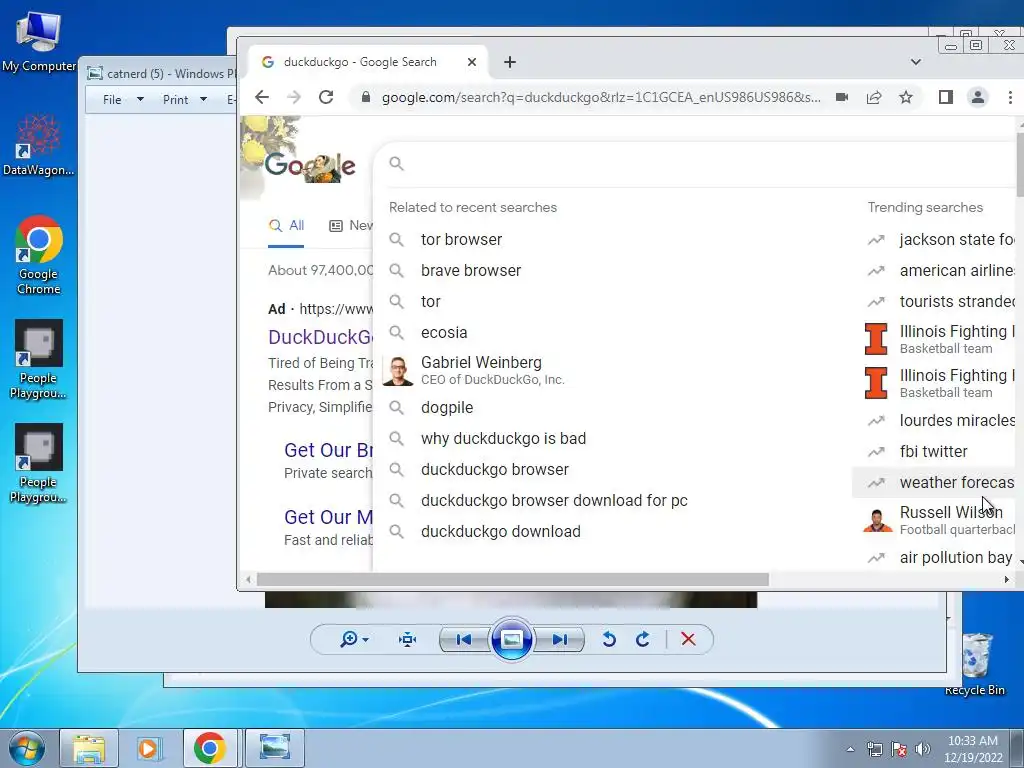Viewport: 1024px width, 768px height.
Task: Select the DataWagon desktop shortcut
Action: (39, 145)
